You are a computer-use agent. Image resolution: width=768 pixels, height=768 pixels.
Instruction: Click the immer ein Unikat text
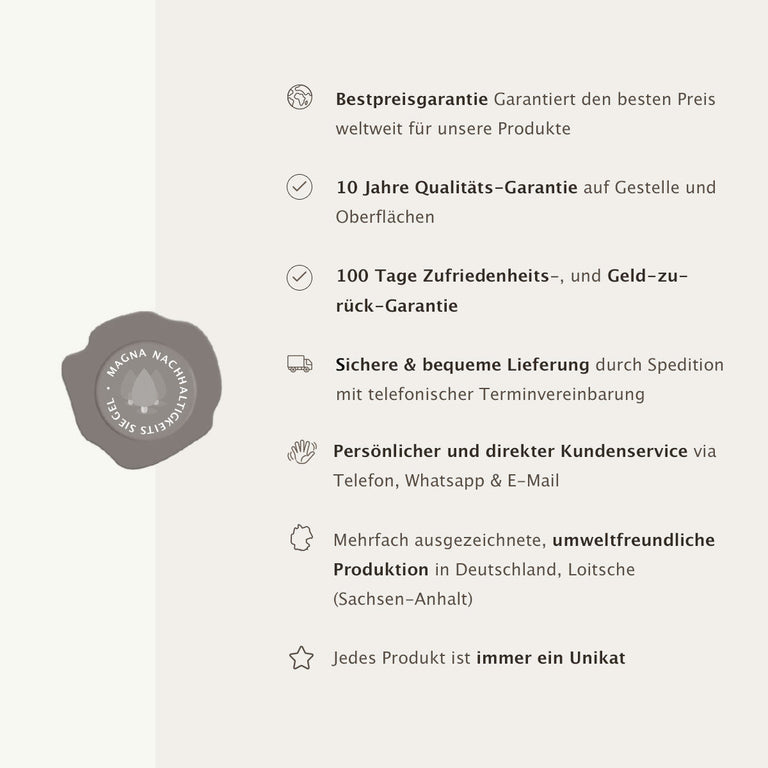pyautogui.click(x=551, y=658)
